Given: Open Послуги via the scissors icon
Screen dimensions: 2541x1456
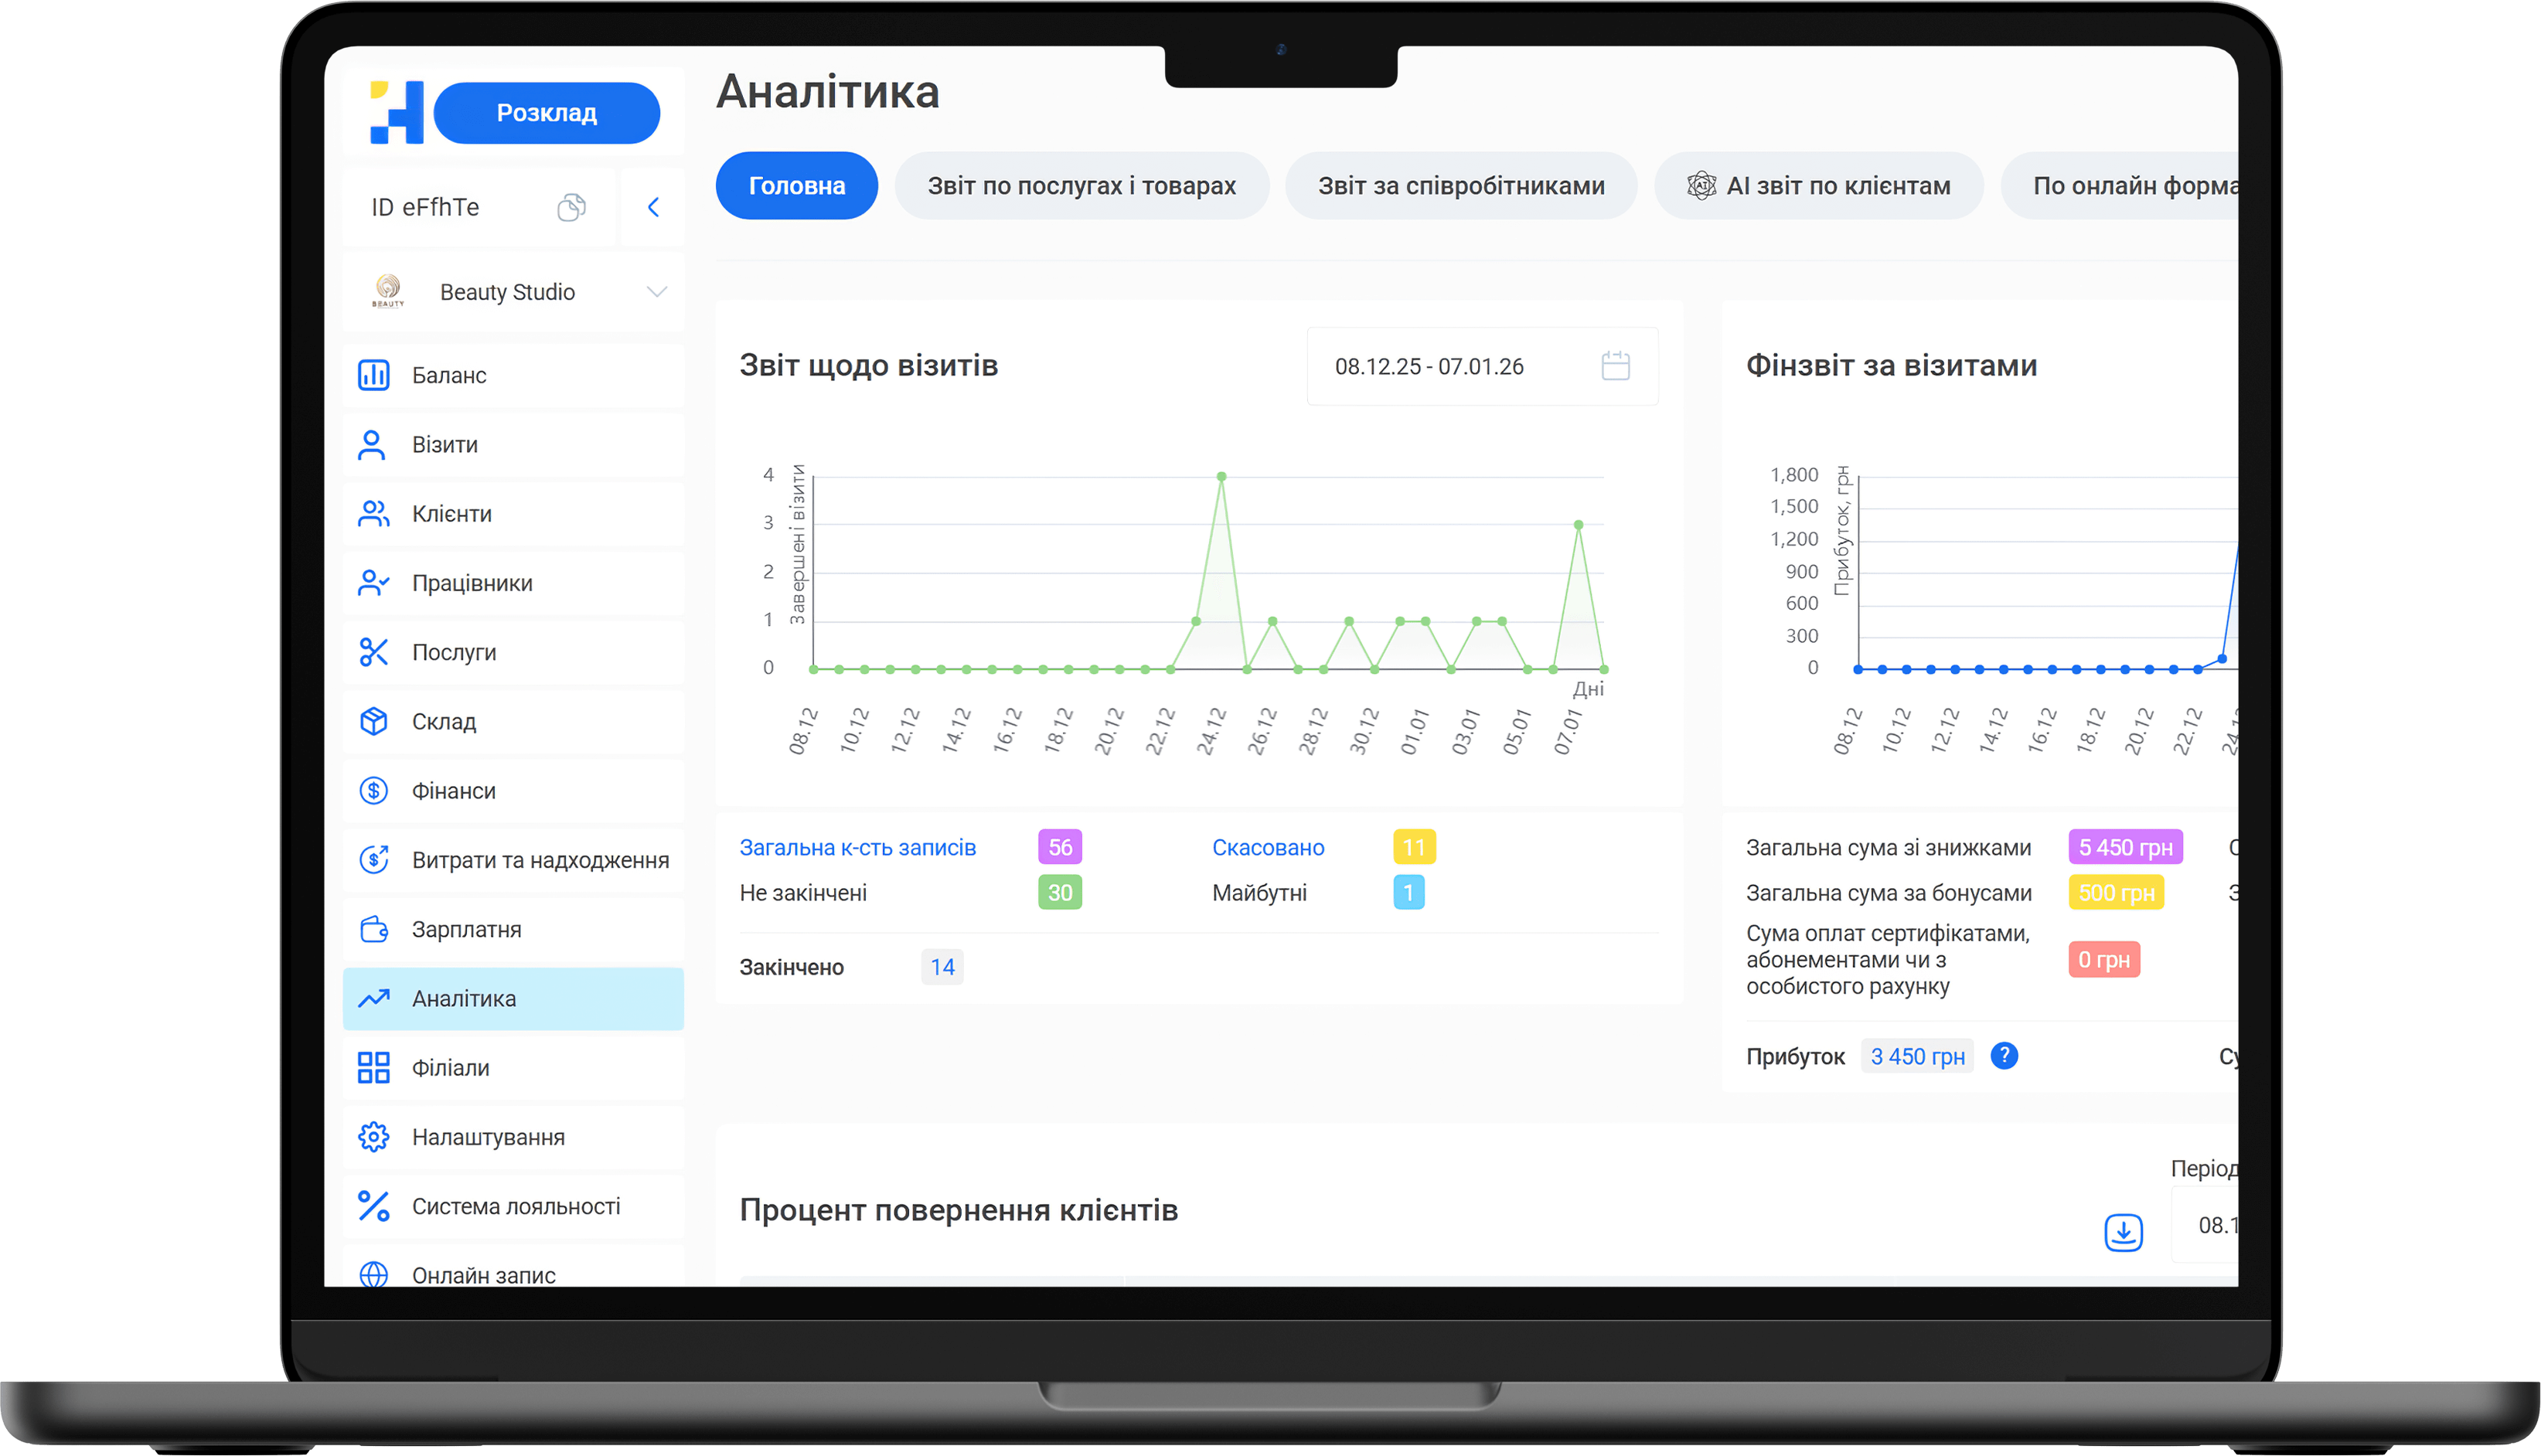Looking at the screenshot, I should pyautogui.click(x=373, y=652).
